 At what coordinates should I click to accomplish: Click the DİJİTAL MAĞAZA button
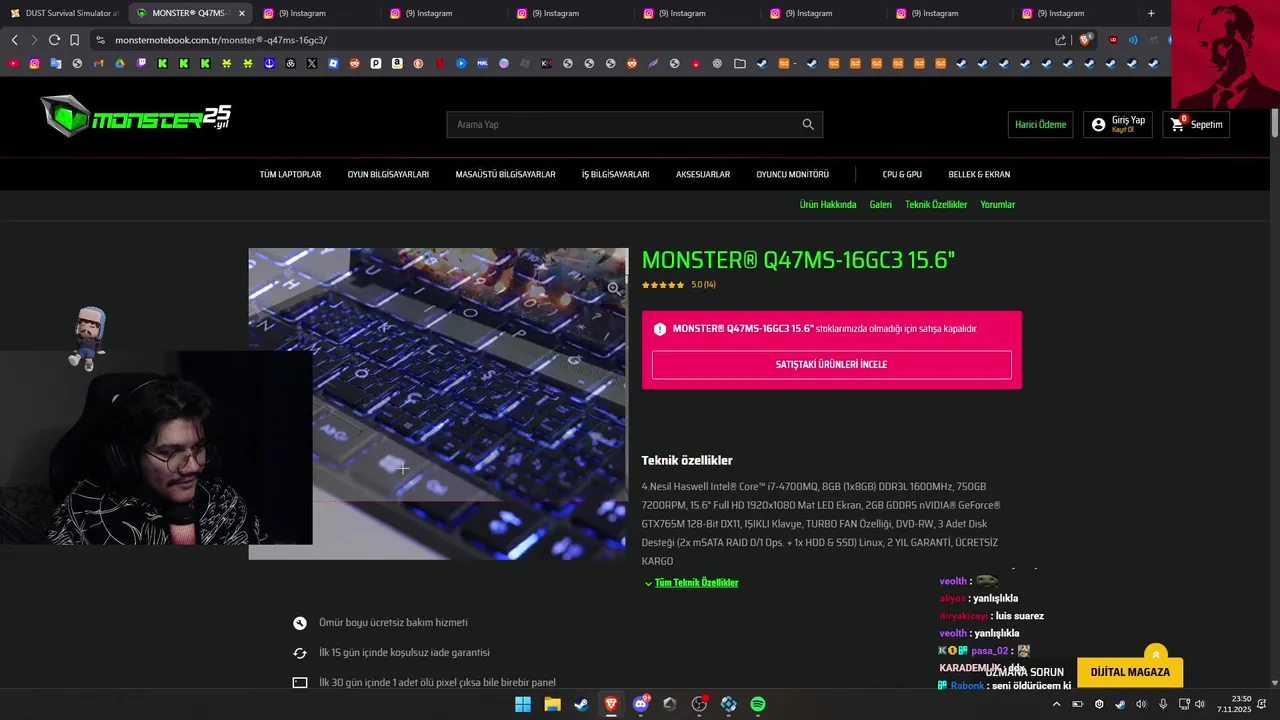pos(1130,672)
